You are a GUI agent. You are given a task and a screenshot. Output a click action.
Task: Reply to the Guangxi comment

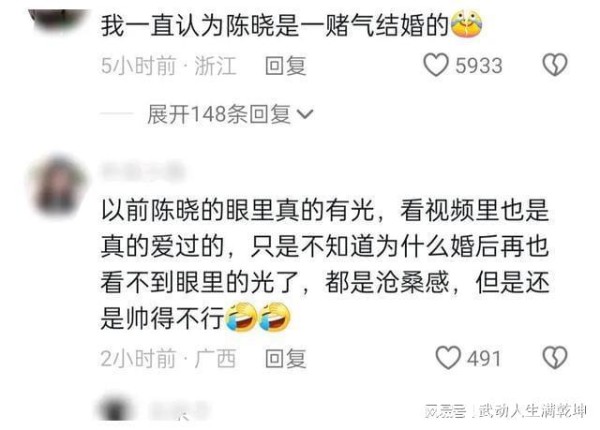285,358
